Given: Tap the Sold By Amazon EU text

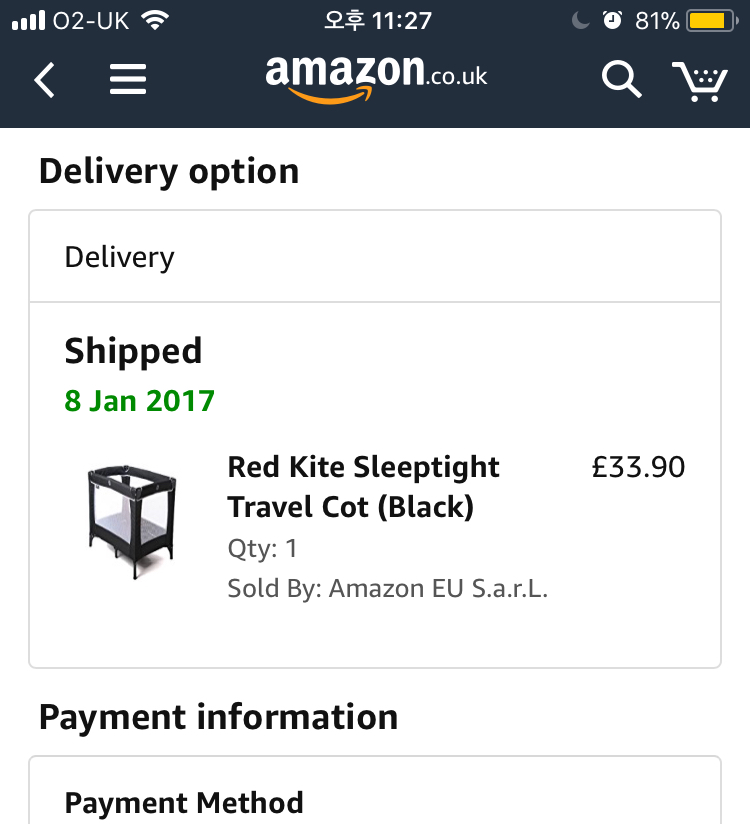Looking at the screenshot, I should point(387,589).
